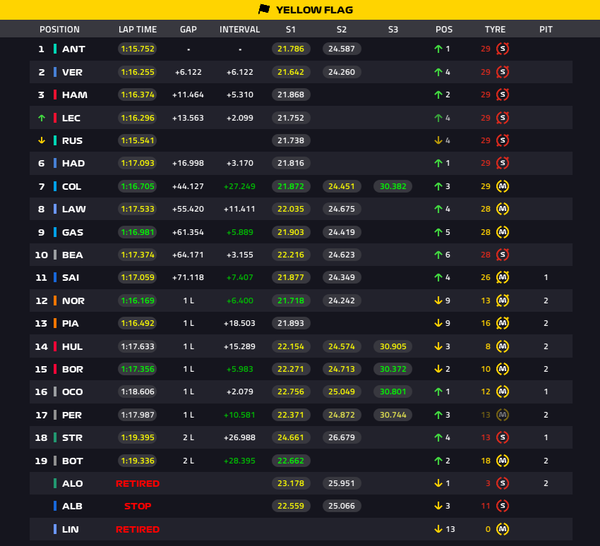Click LAW's S1 time 22.035
600x546 pixels.
[291, 209]
